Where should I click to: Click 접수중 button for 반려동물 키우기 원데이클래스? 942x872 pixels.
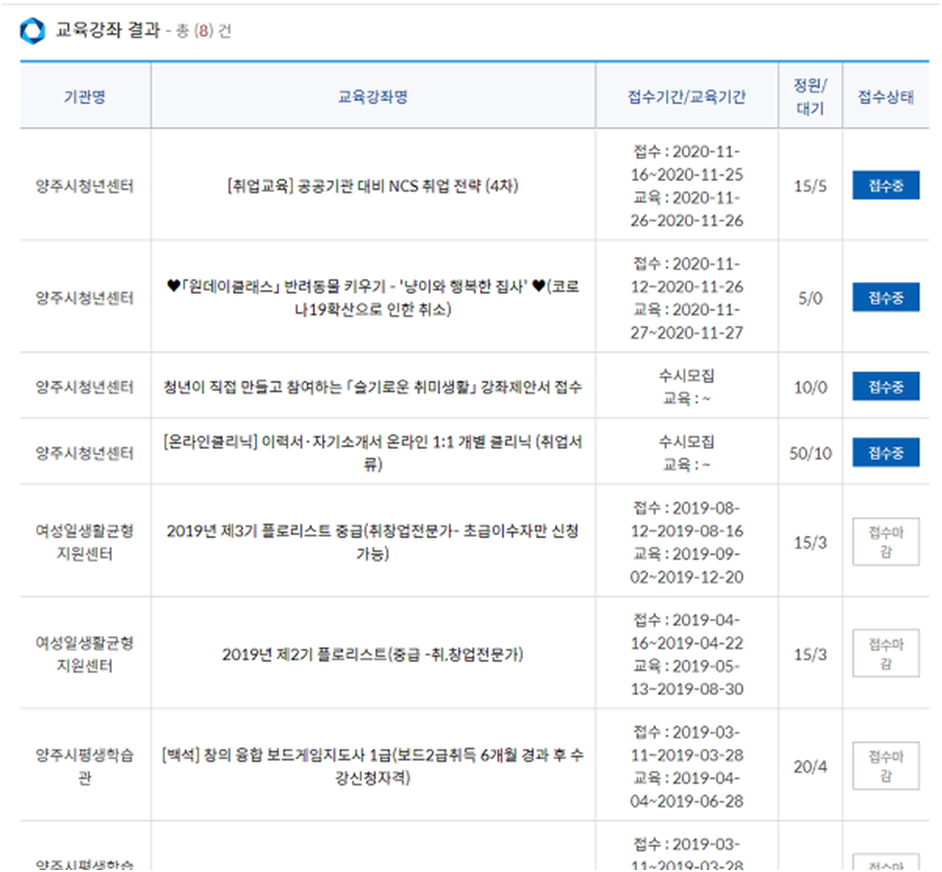click(x=886, y=297)
